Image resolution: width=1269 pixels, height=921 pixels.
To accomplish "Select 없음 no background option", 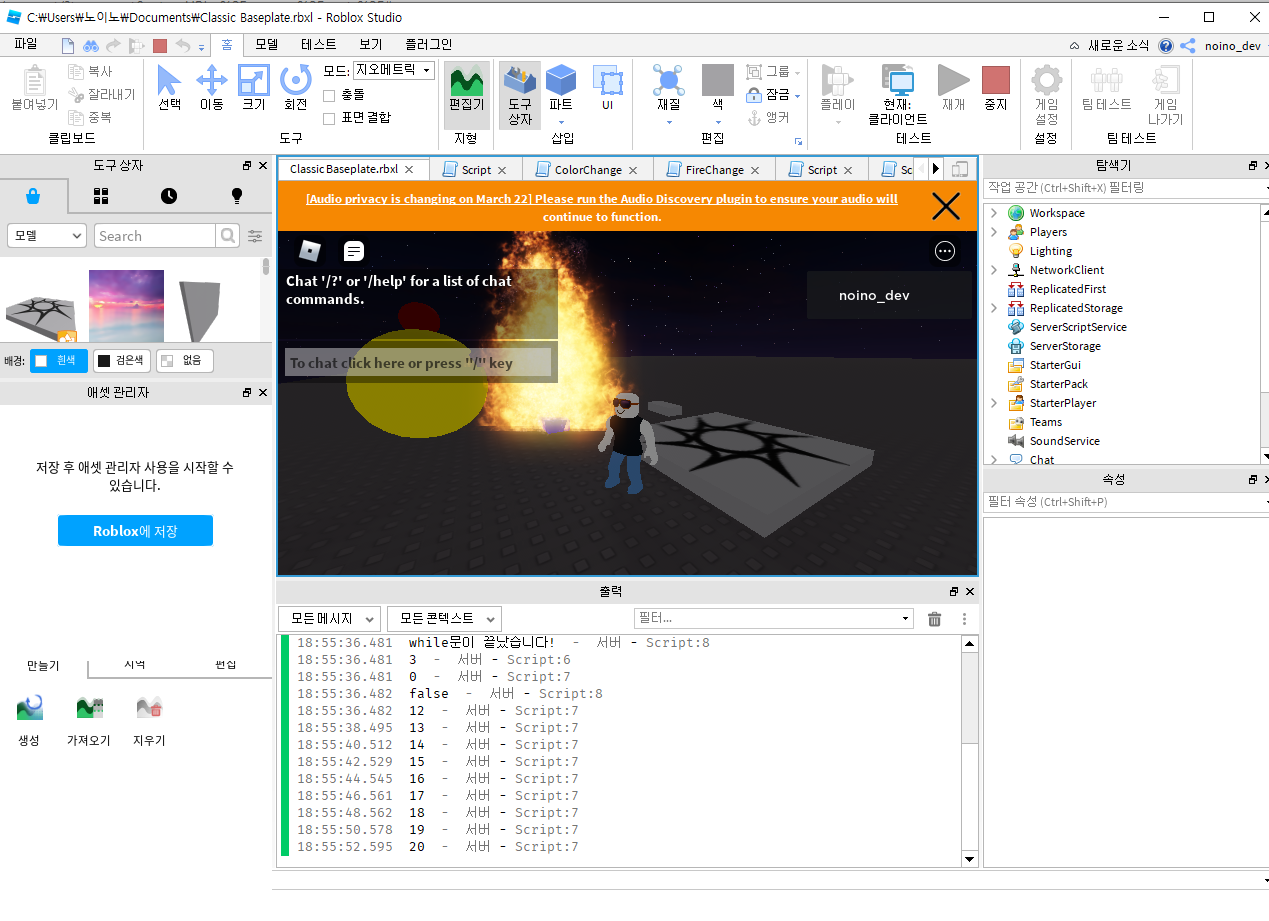I will click(x=185, y=361).
